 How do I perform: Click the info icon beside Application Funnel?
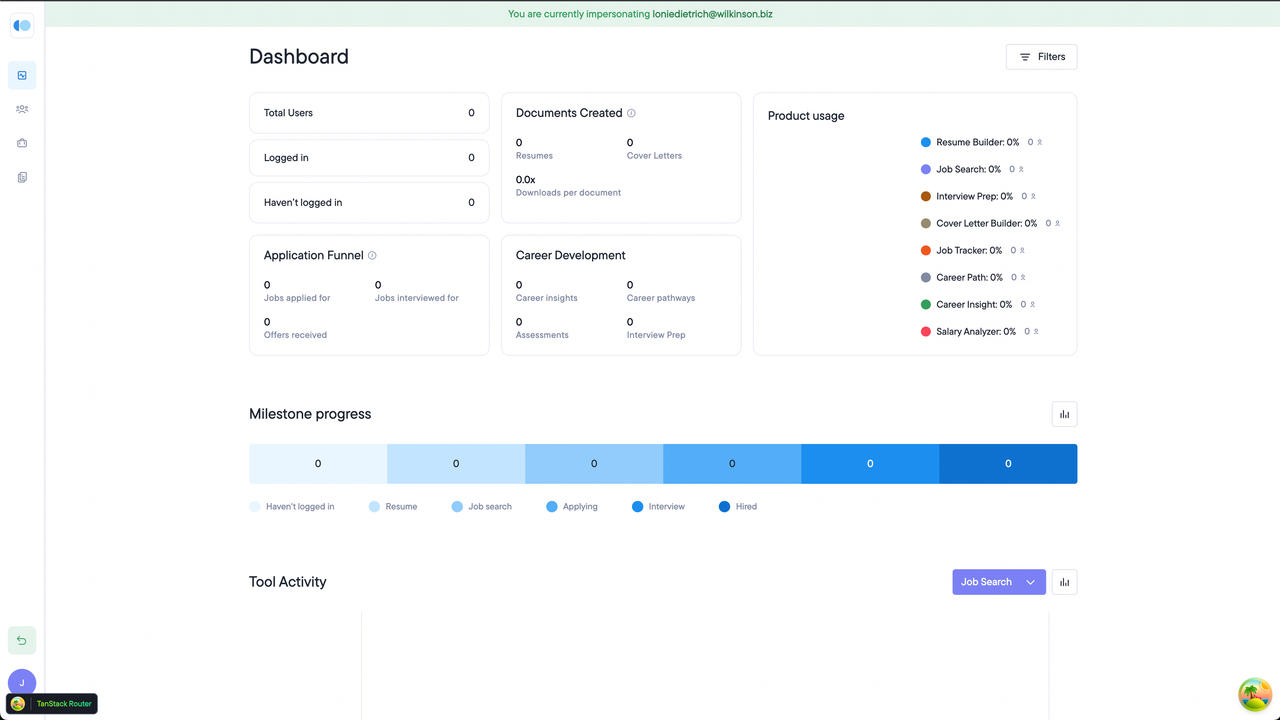pos(371,255)
